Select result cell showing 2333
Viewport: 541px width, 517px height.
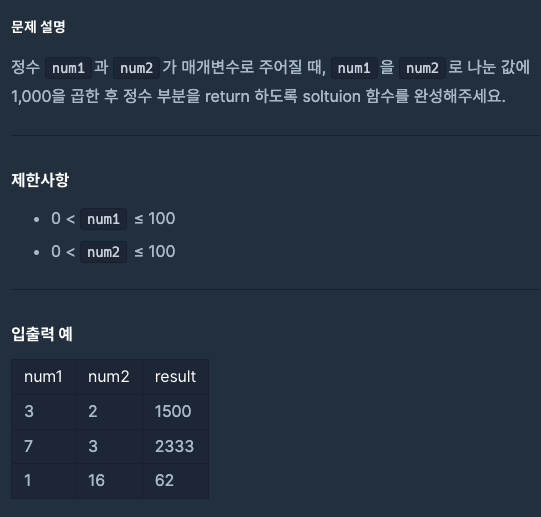coord(175,446)
